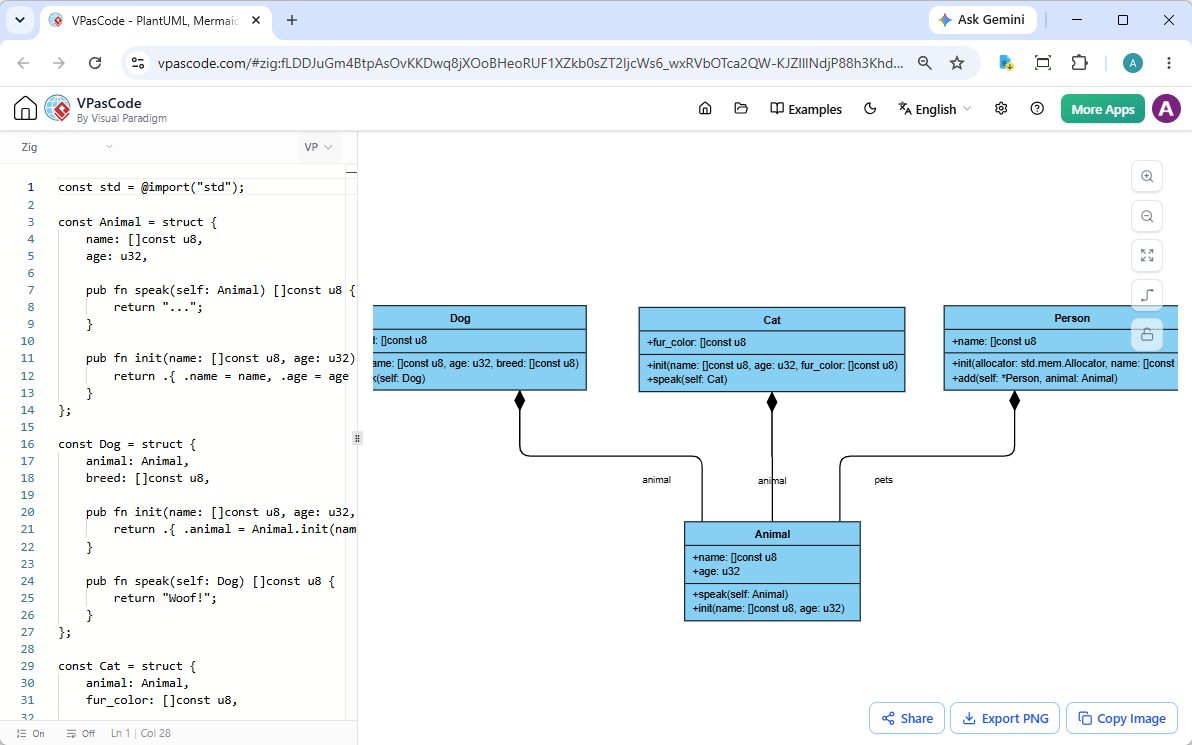Open help question mark icon
1192x745 pixels.
pyautogui.click(x=1037, y=109)
